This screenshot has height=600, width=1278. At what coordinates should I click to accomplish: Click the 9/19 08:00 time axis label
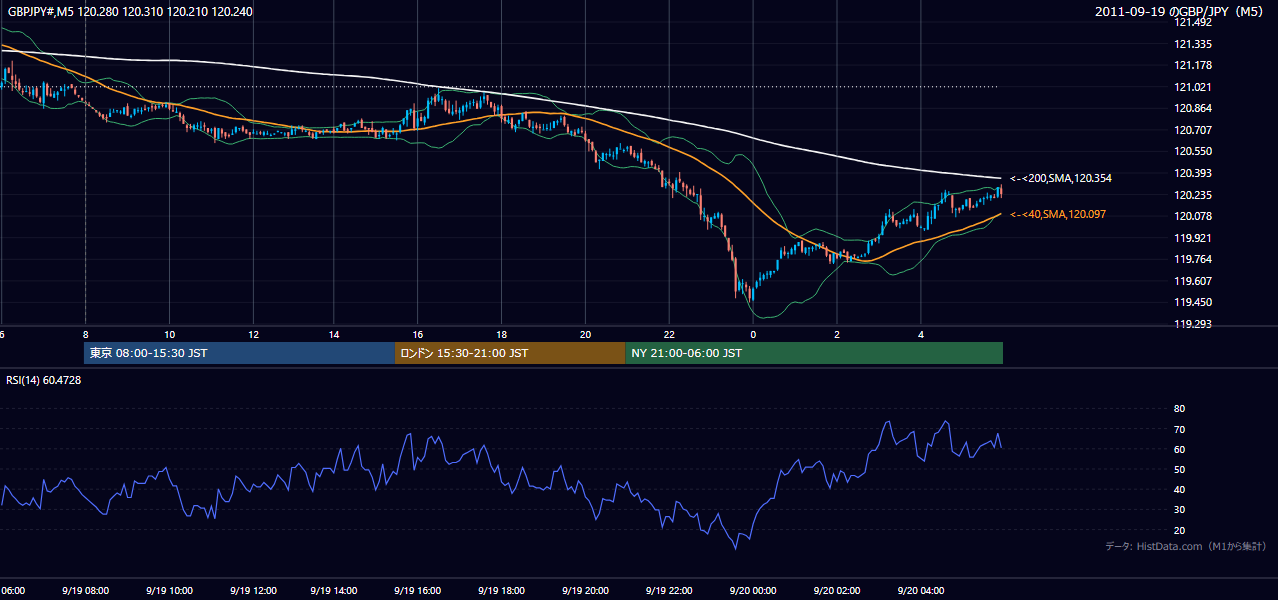point(85,591)
